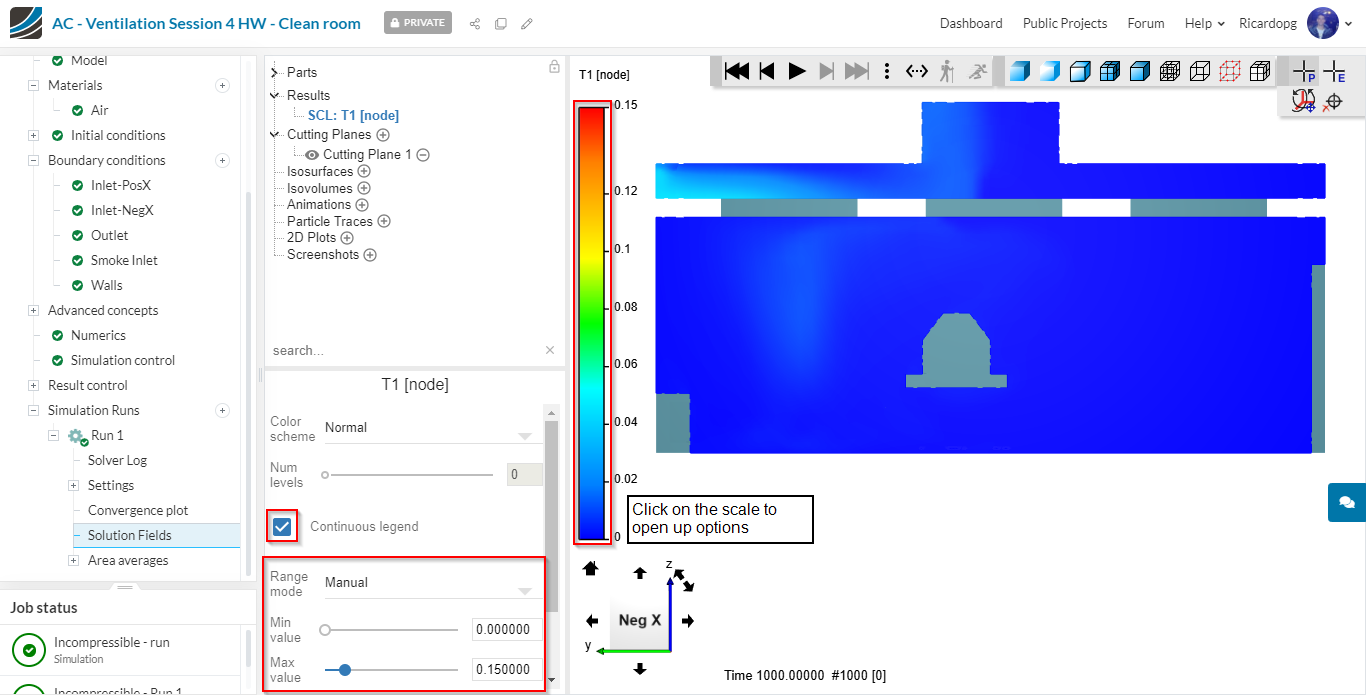Add a new cutting plane with plus icon
Image resolution: width=1366 pixels, height=695 pixels.
click(x=383, y=135)
